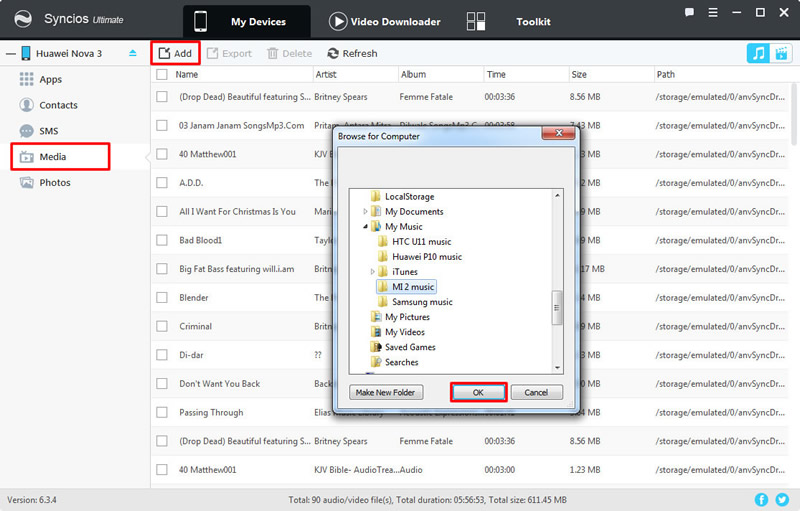Sort by the Artist column header
The width and height of the screenshot is (800, 511).
coord(326,74)
